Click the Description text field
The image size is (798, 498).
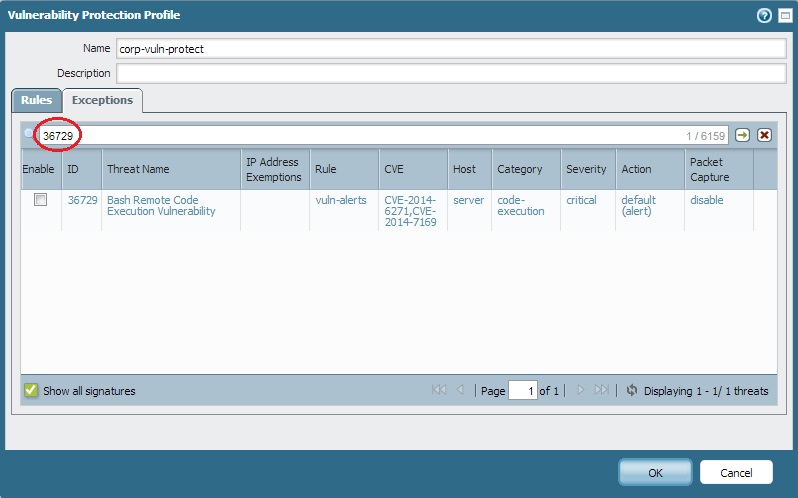pyautogui.click(x=451, y=73)
